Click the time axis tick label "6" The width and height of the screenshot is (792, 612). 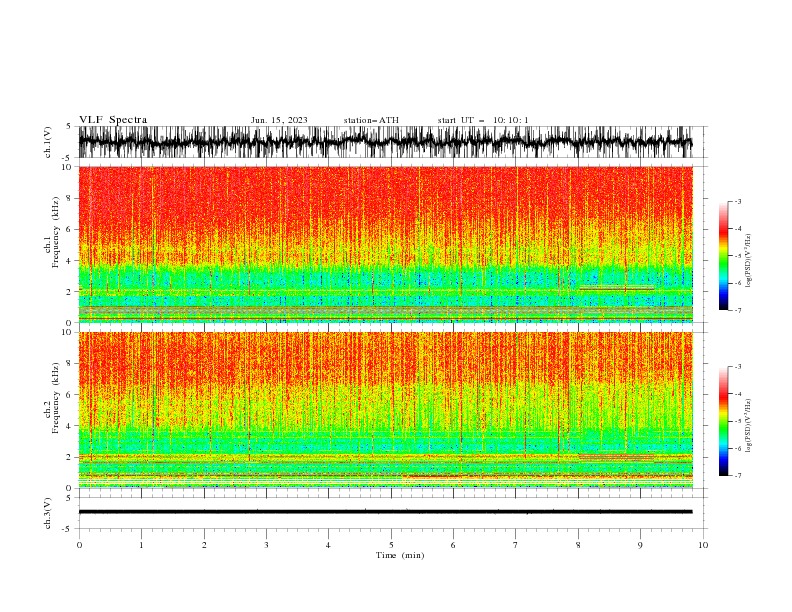tap(453, 545)
